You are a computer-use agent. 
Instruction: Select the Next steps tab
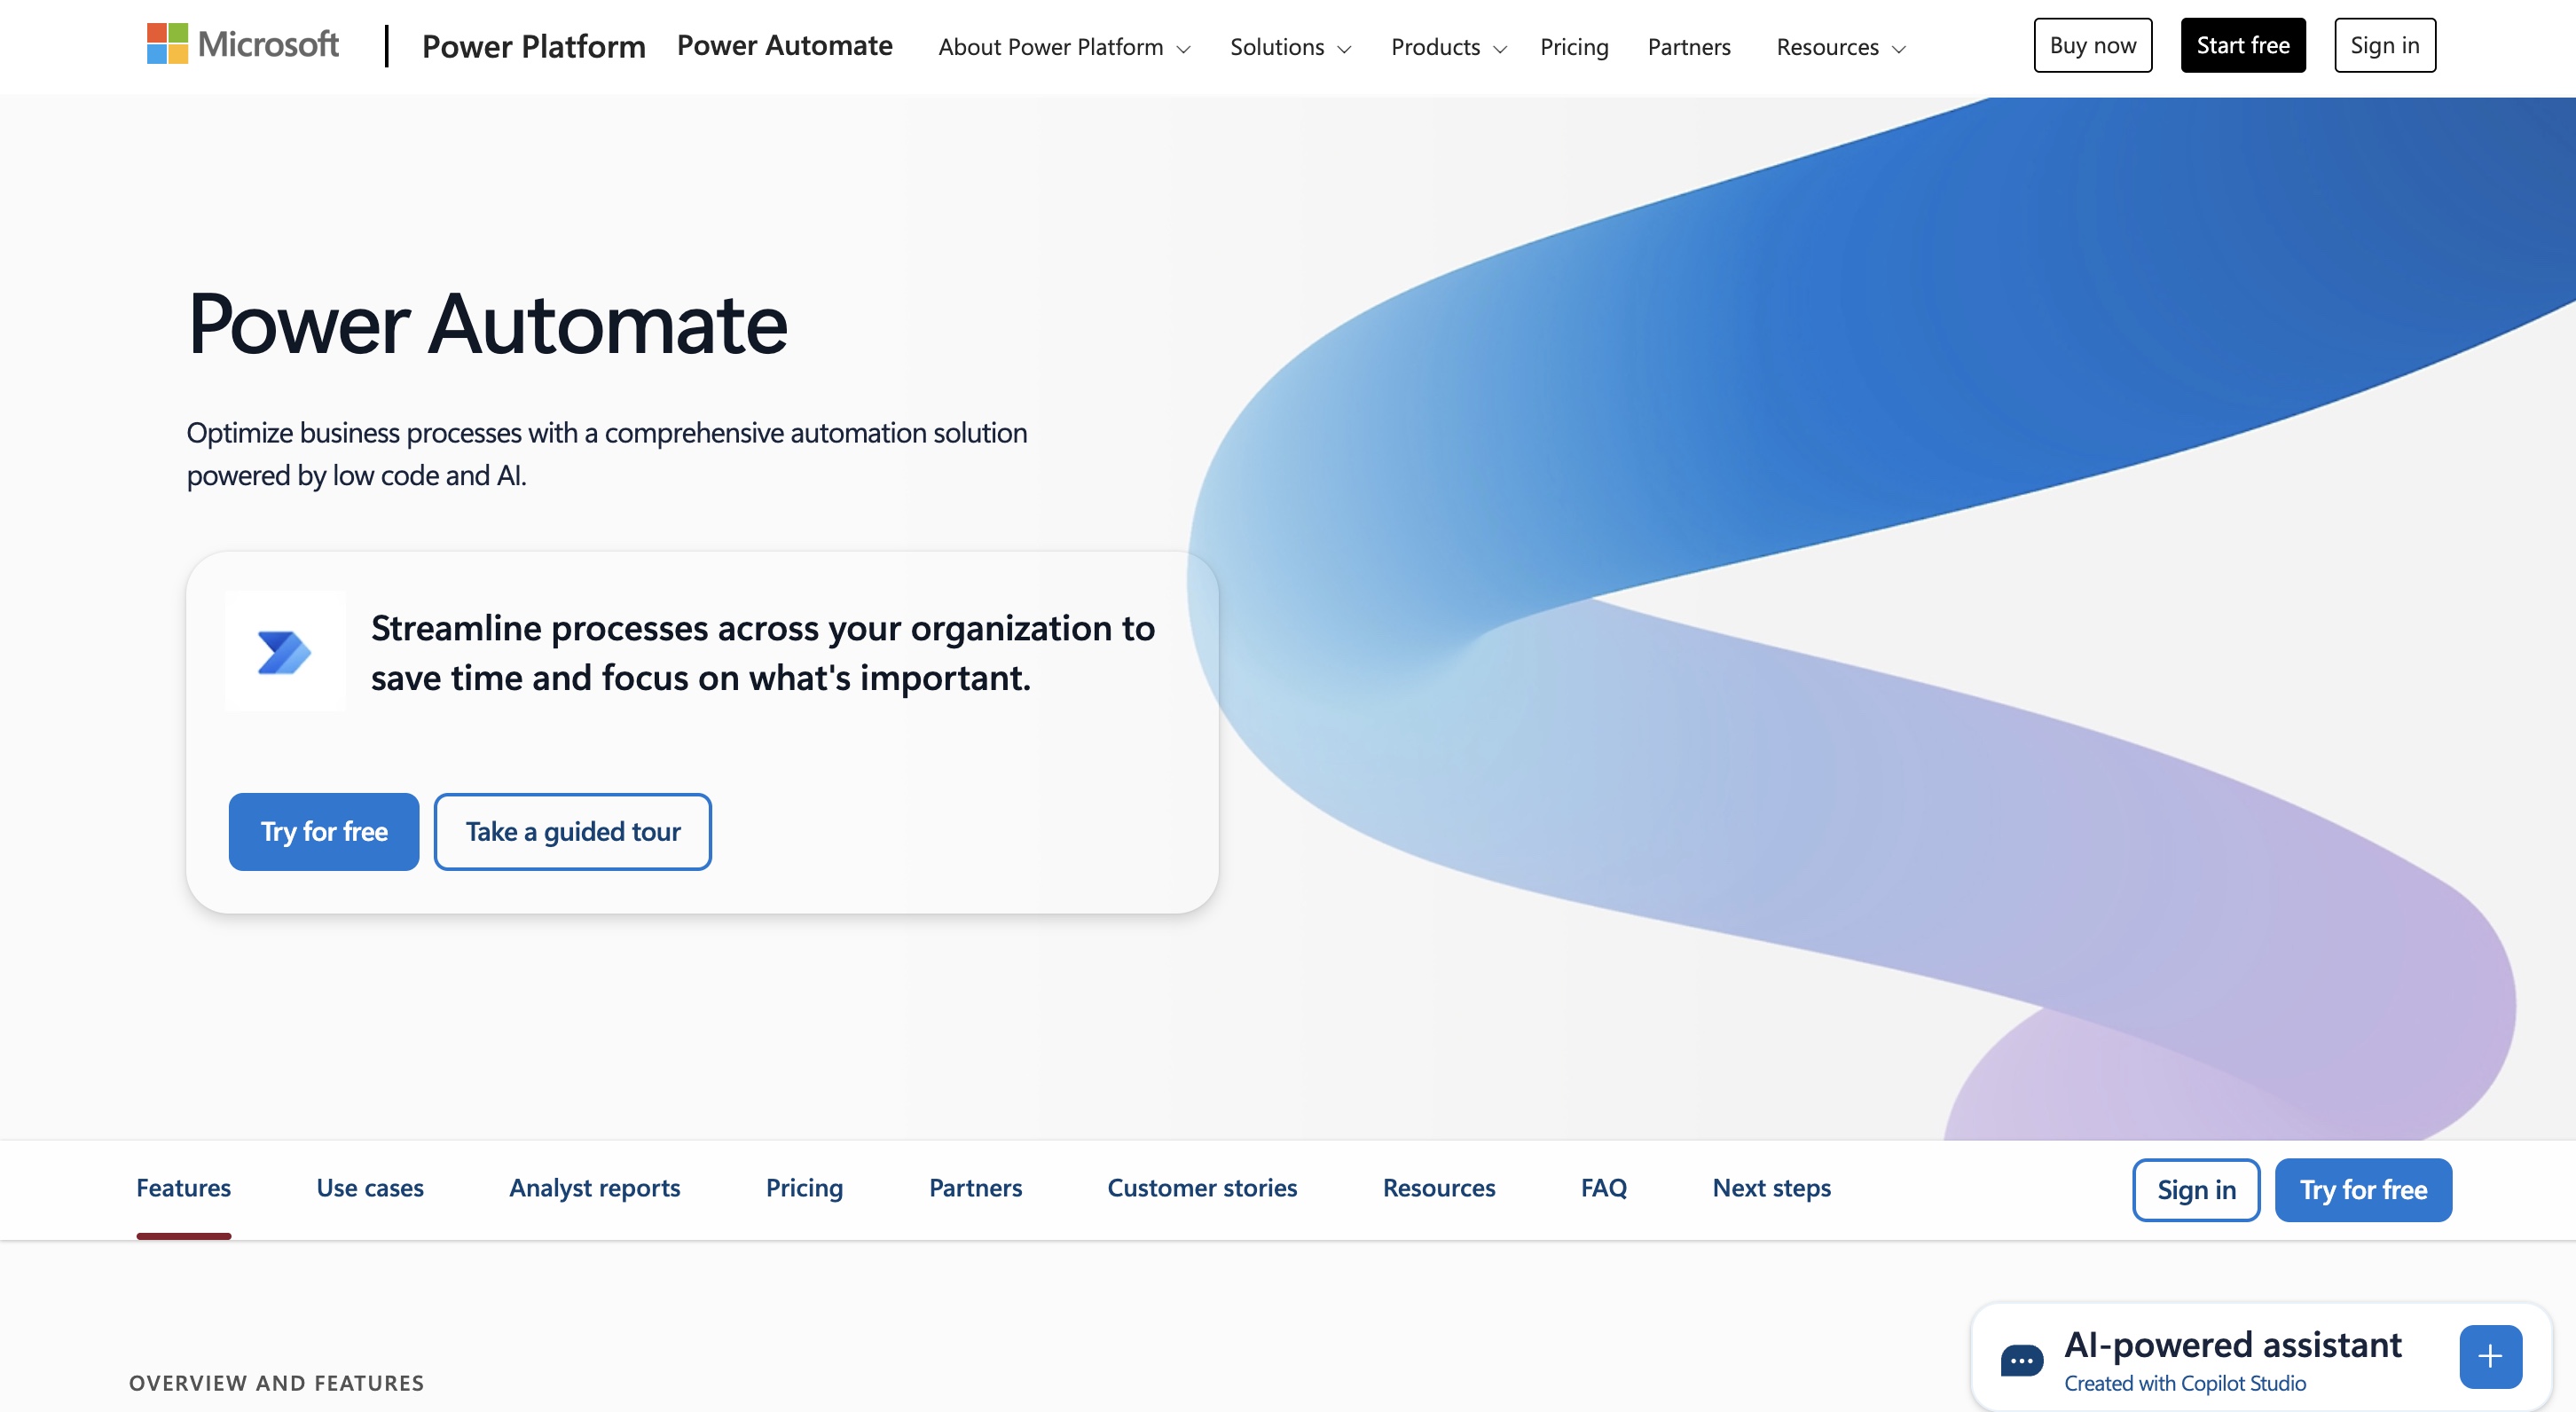pyautogui.click(x=1772, y=1188)
